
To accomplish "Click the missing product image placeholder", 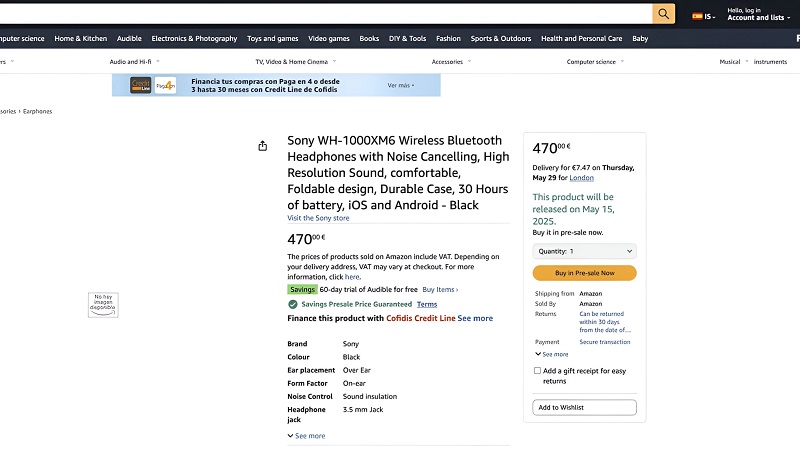I will click(x=103, y=304).
